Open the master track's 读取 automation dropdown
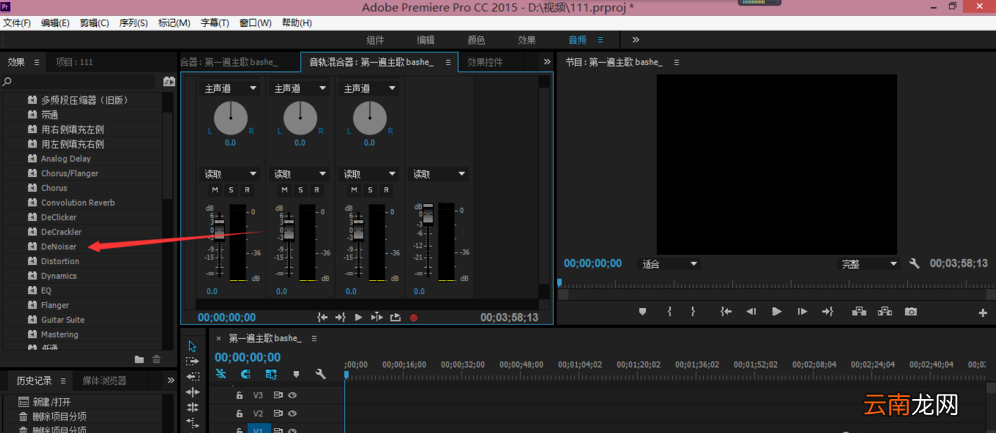Viewport: 996px width, 433px height. coord(440,173)
